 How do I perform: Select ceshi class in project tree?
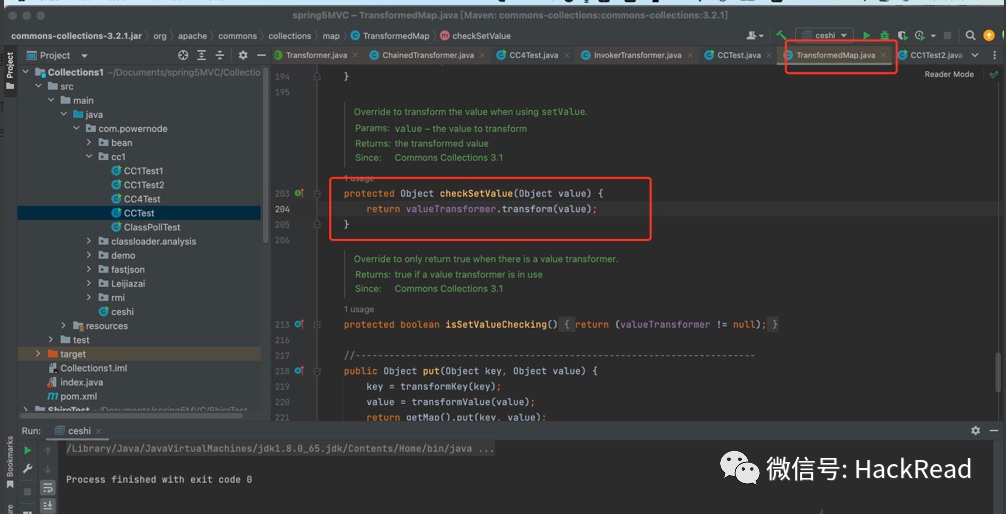click(116, 312)
